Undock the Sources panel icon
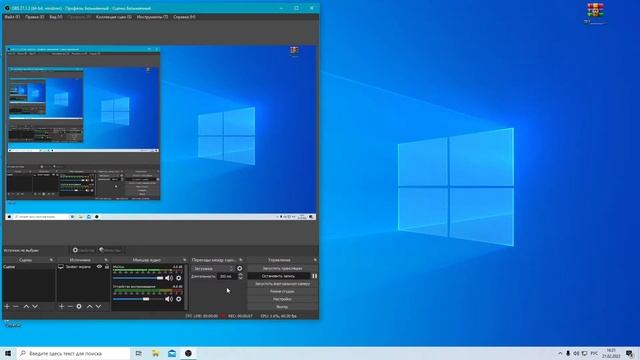640x360 pixels. coord(106,260)
